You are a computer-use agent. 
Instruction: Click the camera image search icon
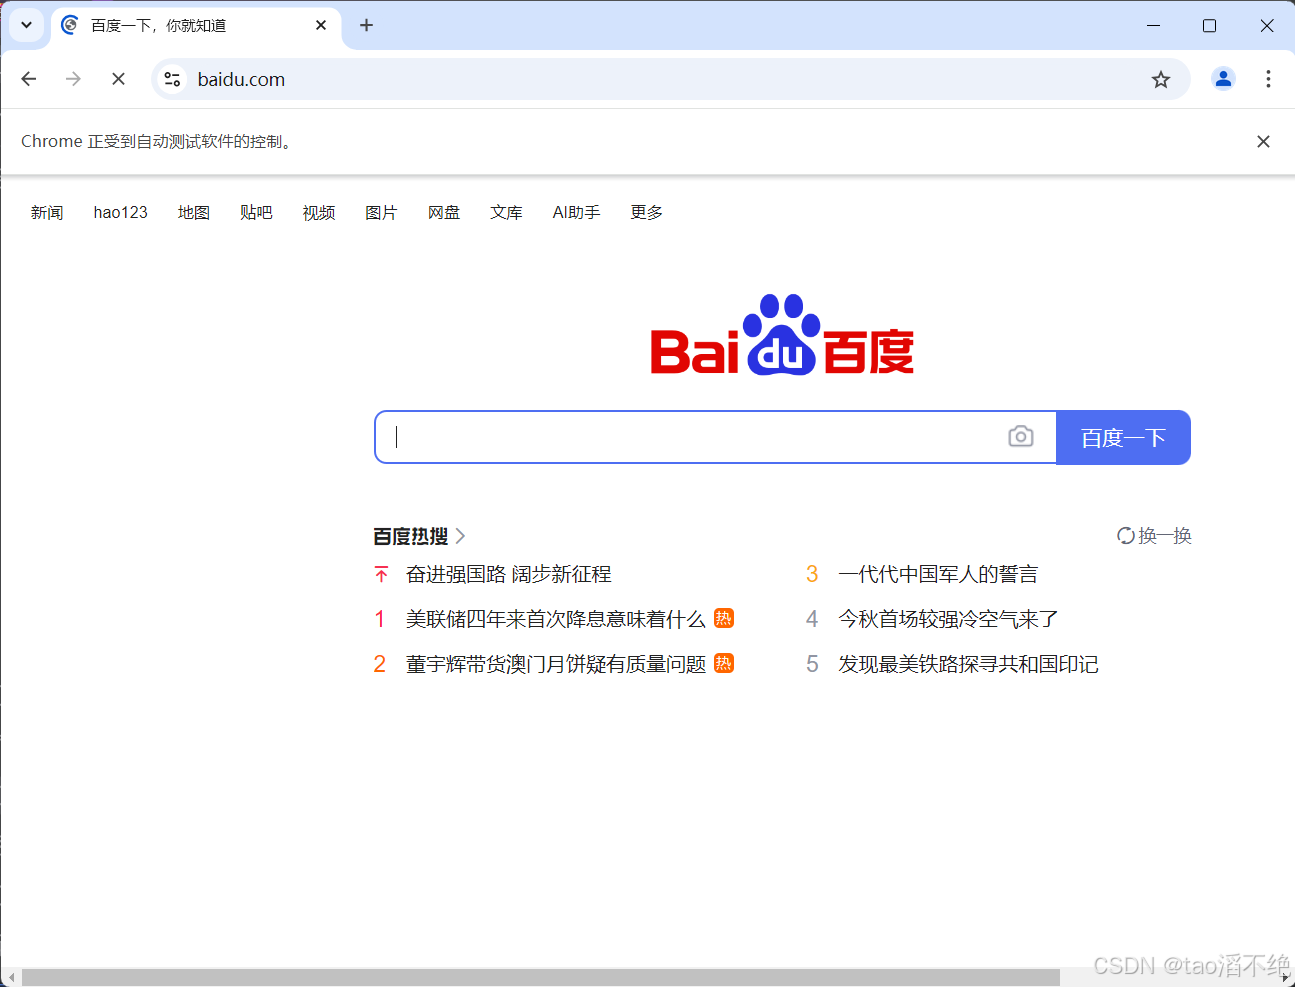click(1020, 437)
